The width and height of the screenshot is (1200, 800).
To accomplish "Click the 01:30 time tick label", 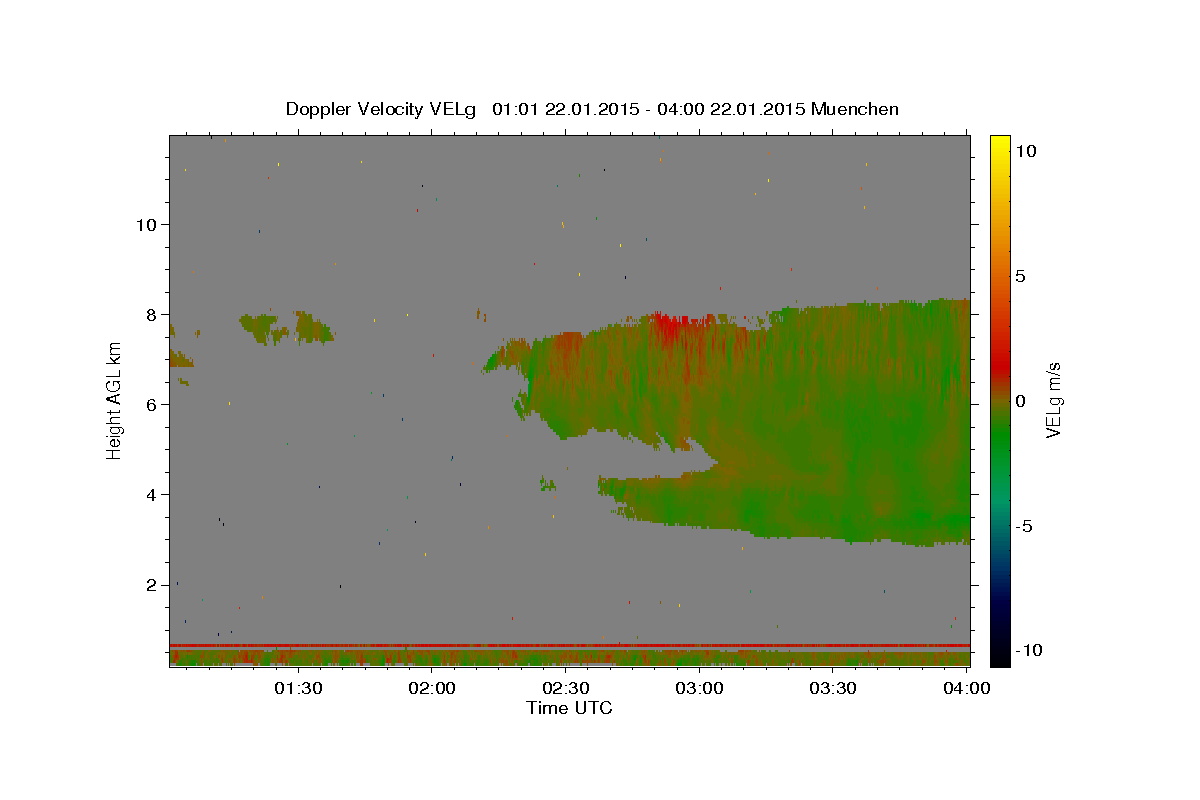I will [x=299, y=688].
